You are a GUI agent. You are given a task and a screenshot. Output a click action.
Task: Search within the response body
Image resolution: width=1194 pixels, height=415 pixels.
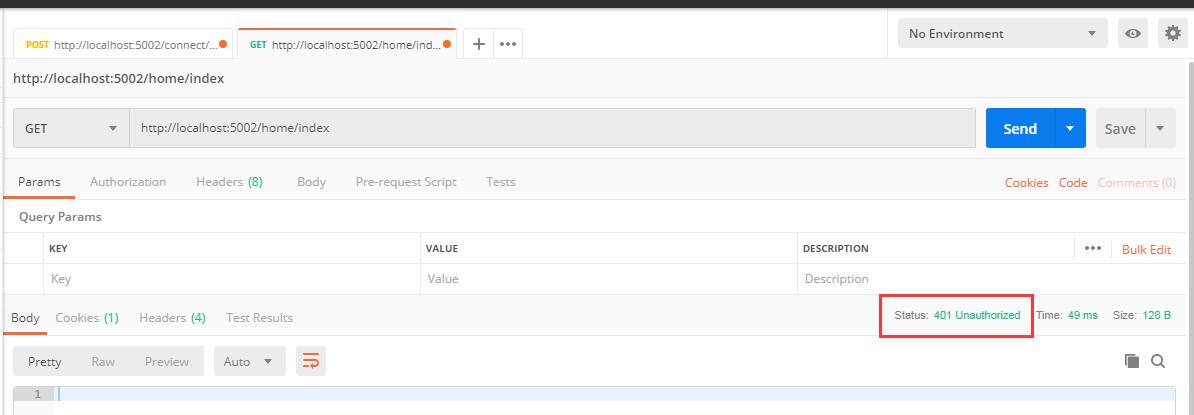pyautogui.click(x=1158, y=361)
